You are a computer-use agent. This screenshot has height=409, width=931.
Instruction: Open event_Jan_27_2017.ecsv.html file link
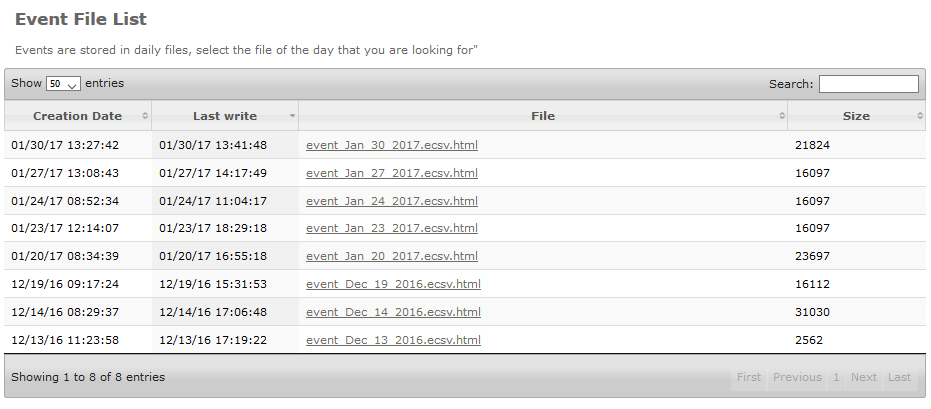(392, 173)
